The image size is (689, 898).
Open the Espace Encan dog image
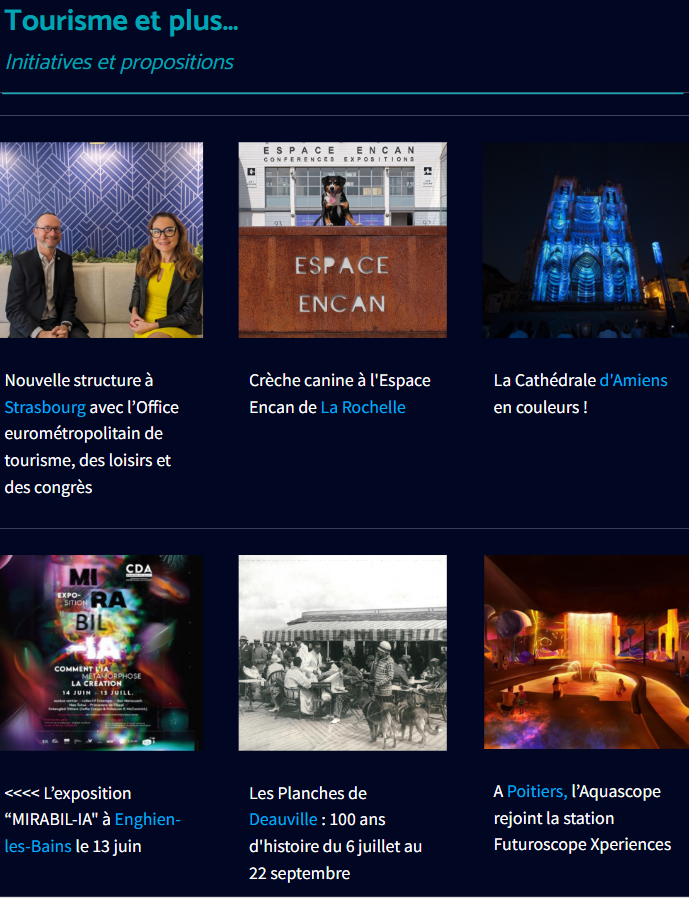coord(342,240)
